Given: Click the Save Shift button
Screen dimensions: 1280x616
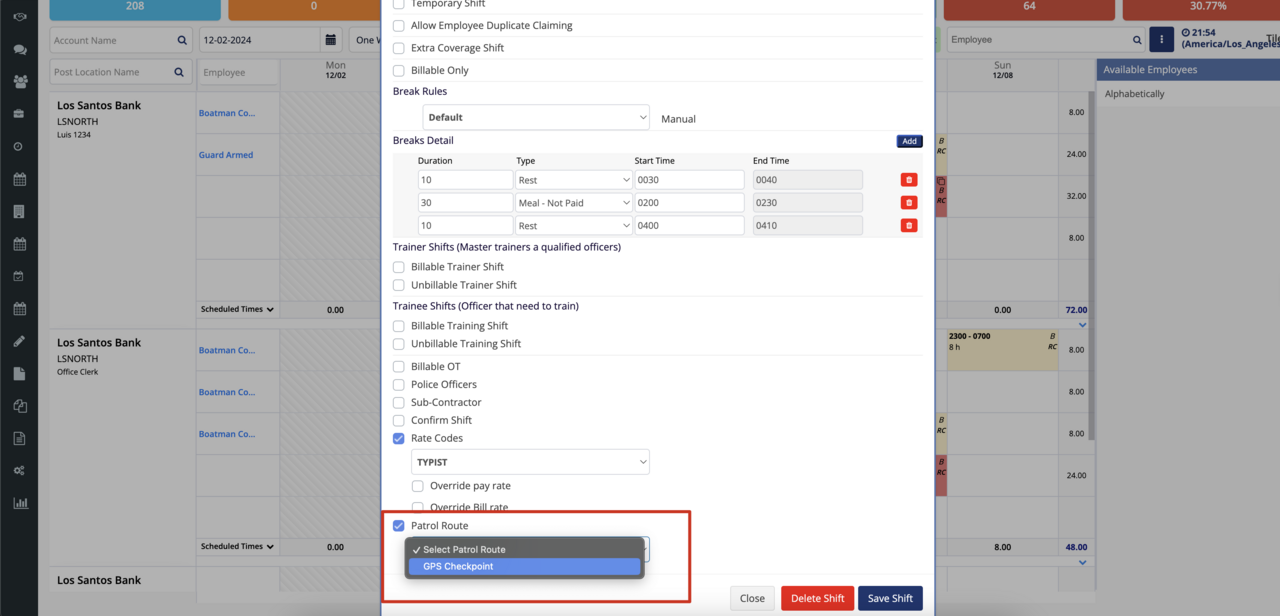Looking at the screenshot, I should pos(890,598).
